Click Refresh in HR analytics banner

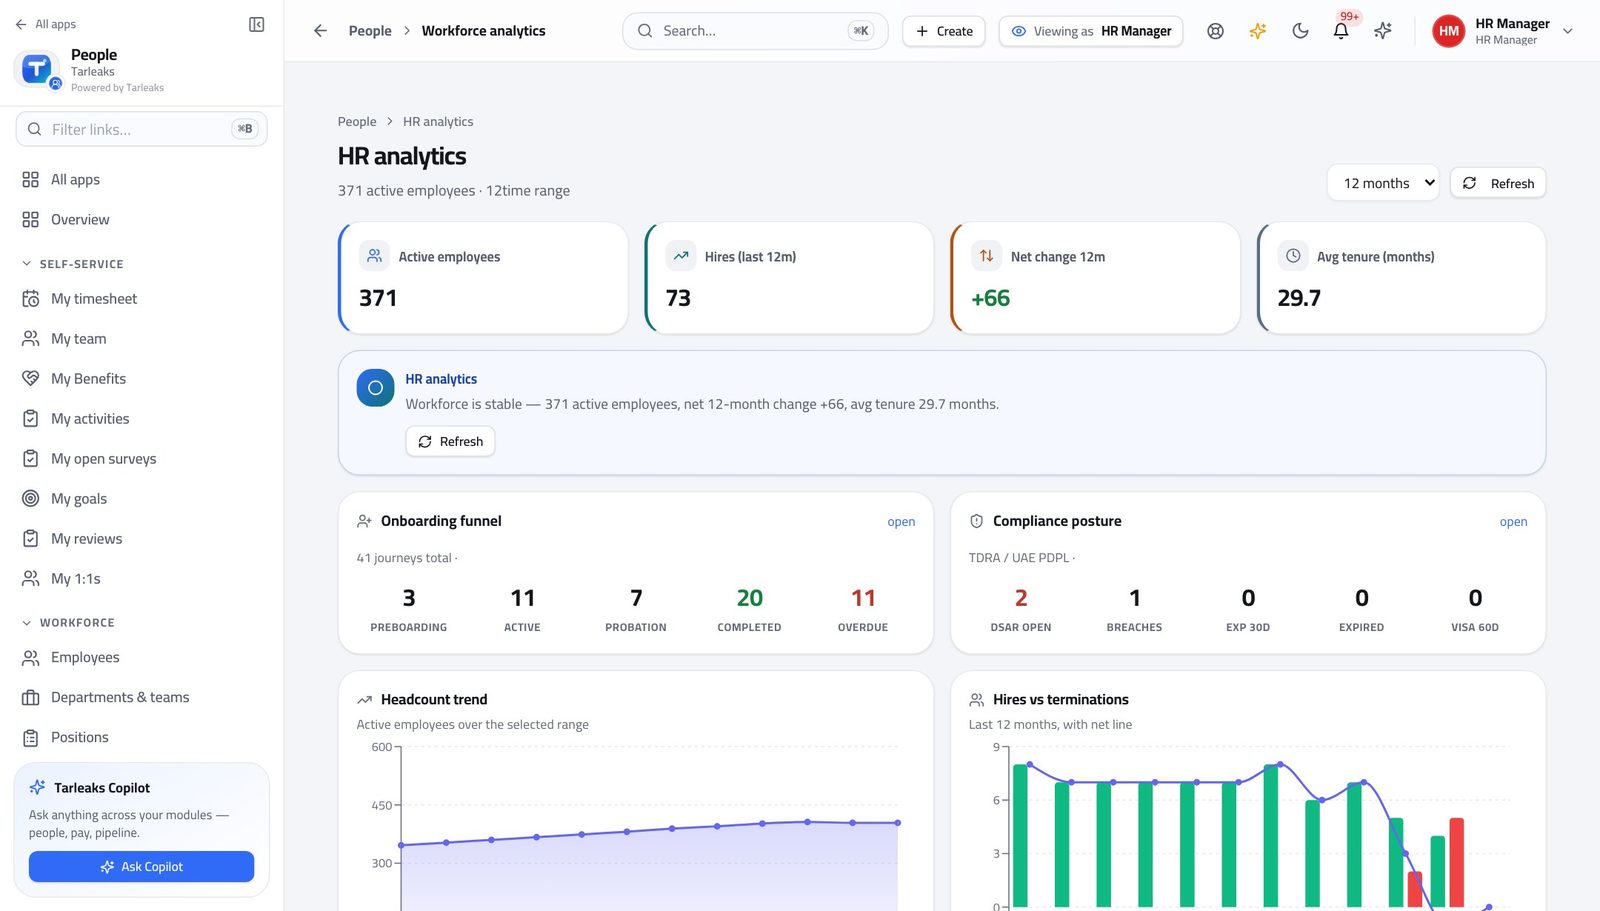coord(450,441)
